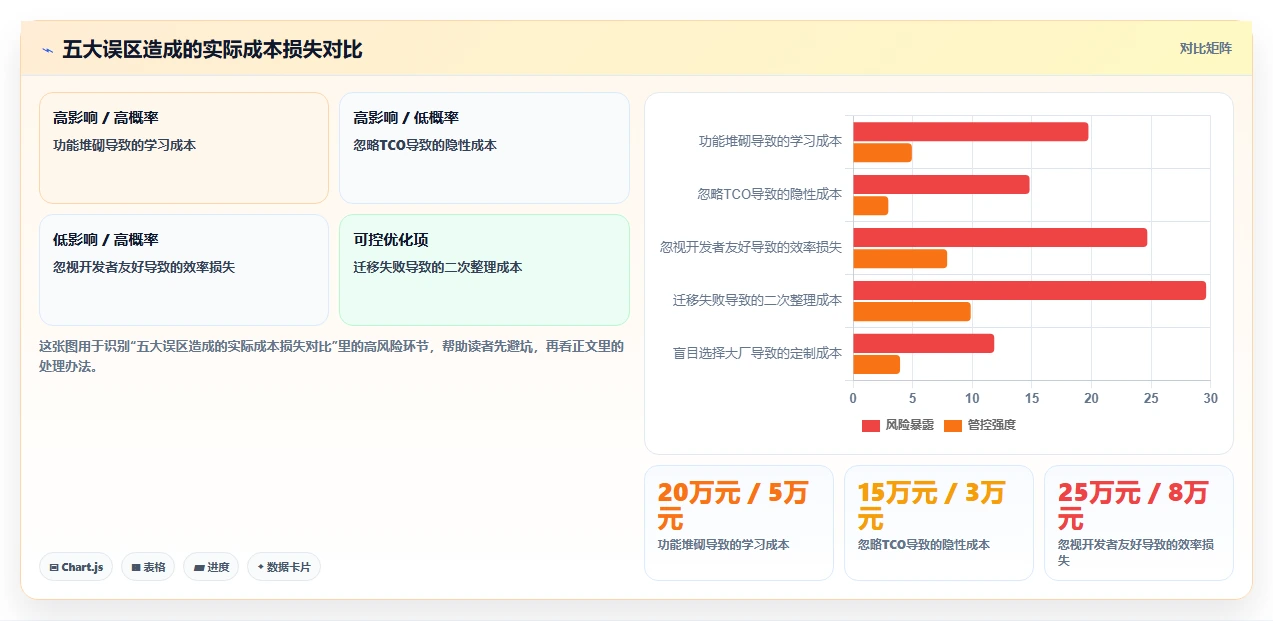Click the blue icon beside the card title

click(47, 50)
